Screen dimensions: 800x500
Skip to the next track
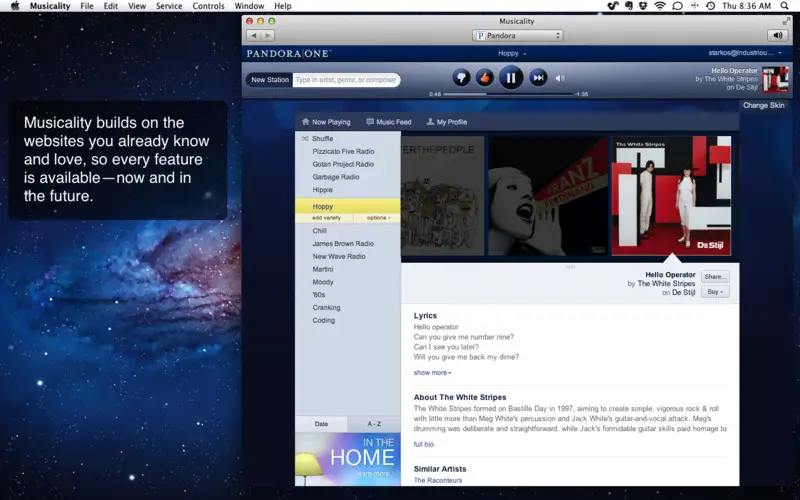coord(538,78)
